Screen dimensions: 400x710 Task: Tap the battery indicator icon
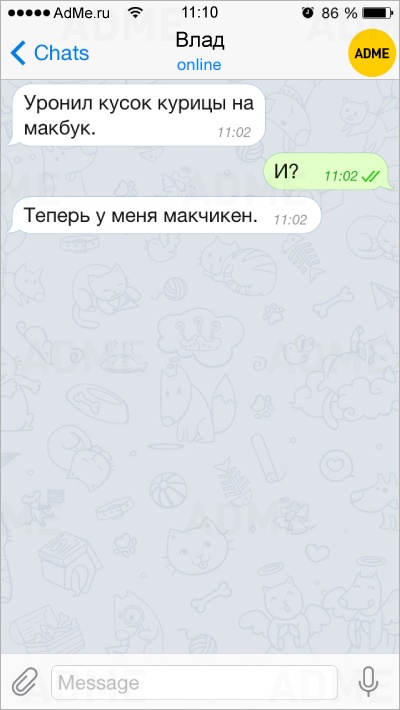coord(378,13)
